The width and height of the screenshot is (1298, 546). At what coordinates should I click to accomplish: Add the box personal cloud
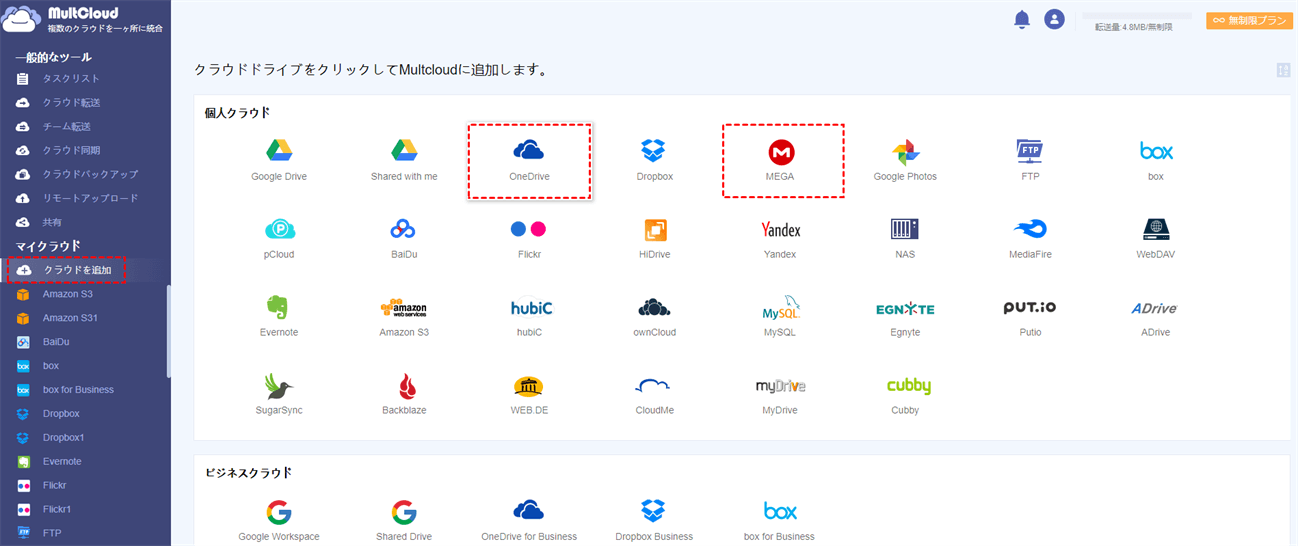pyautogui.click(x=1155, y=160)
